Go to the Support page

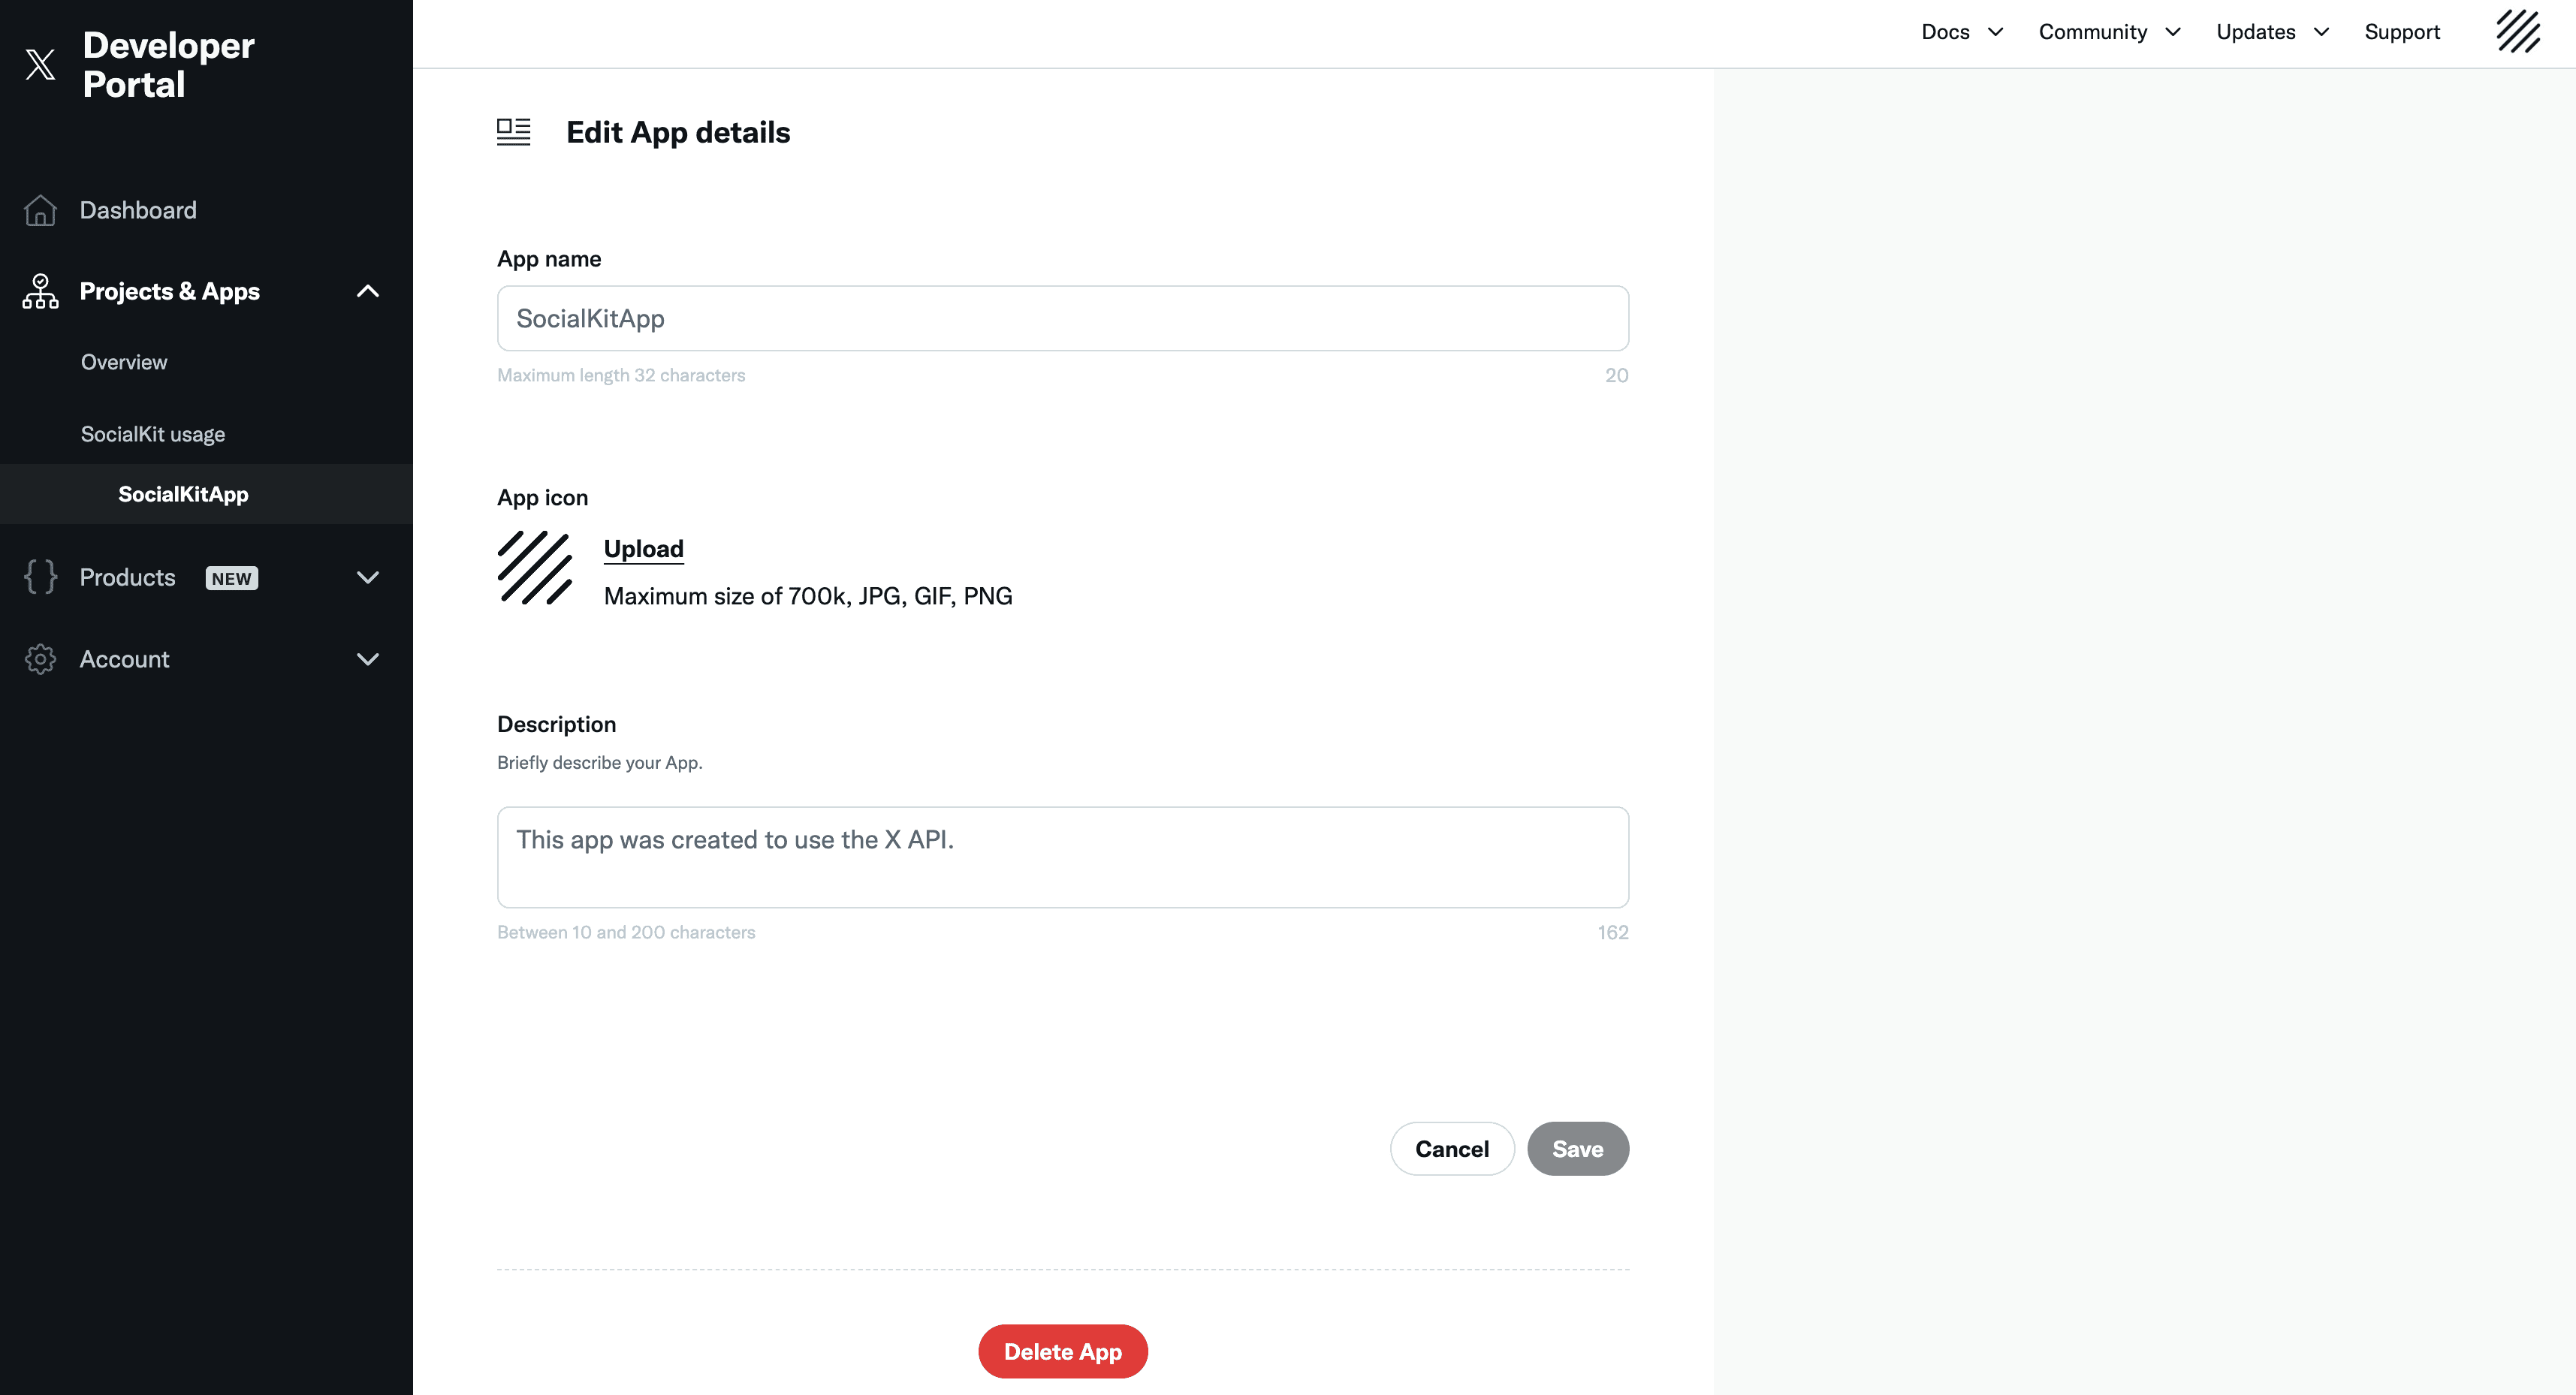2402,32
